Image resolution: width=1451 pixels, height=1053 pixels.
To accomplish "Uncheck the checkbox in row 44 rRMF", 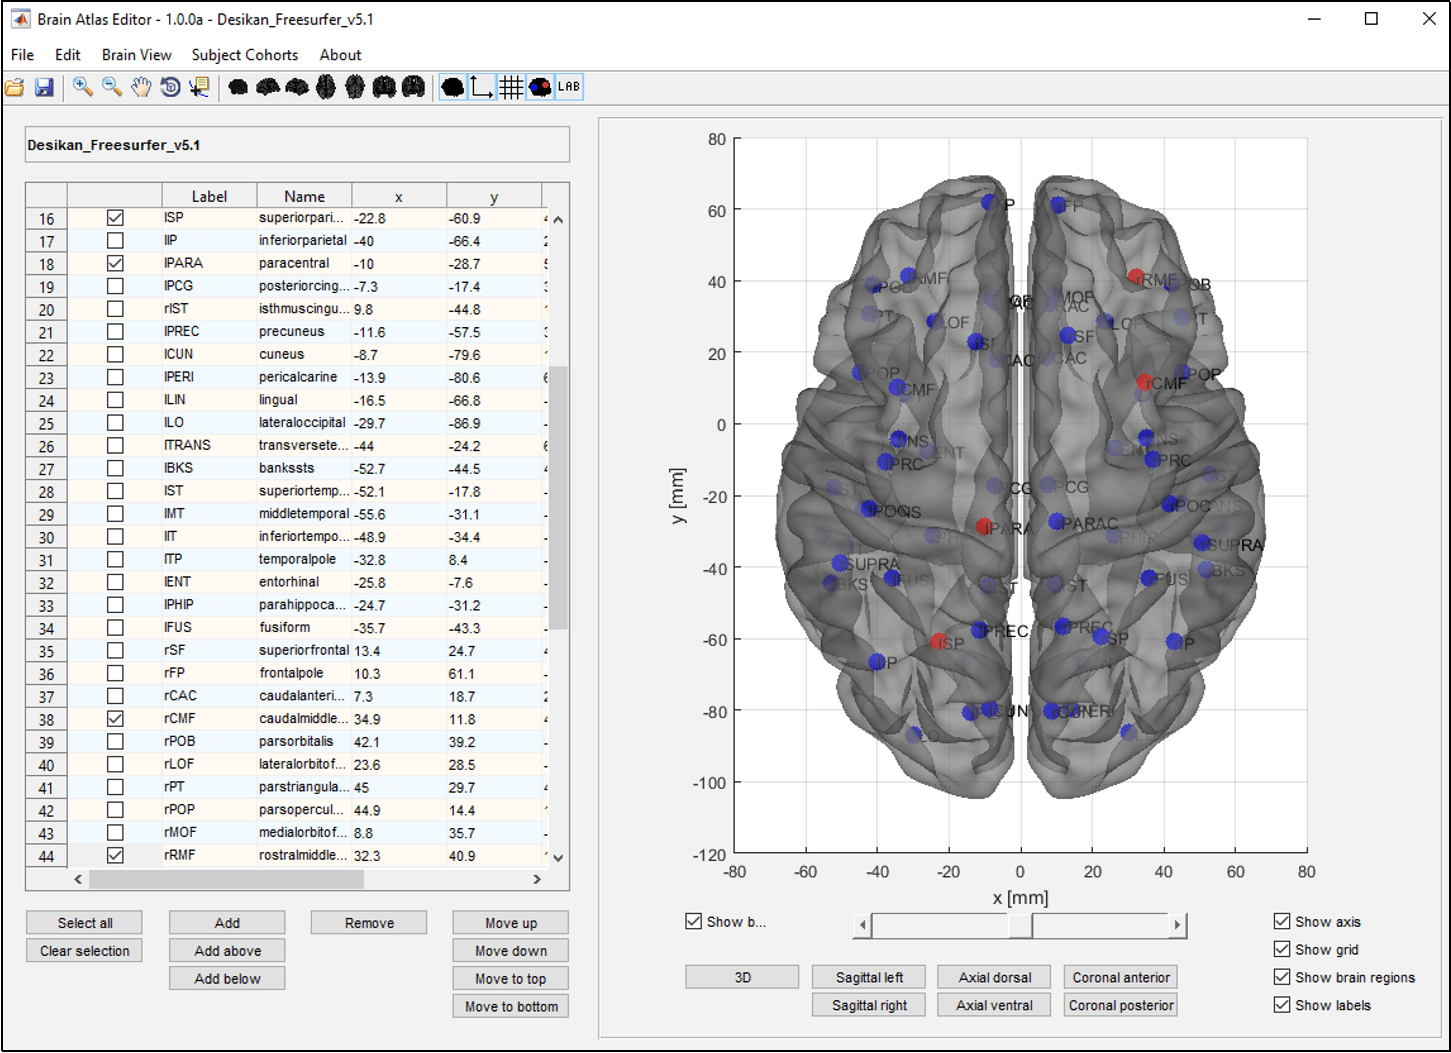I will tap(115, 856).
